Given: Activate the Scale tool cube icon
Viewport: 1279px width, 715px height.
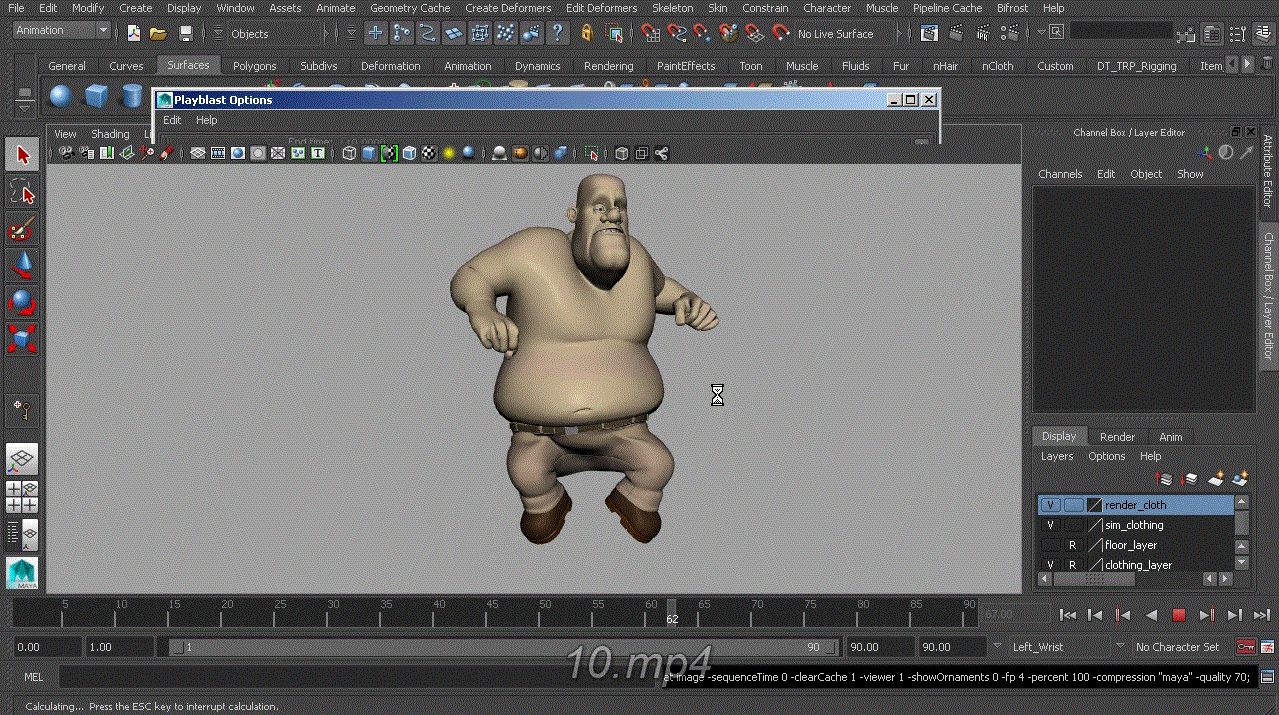Looking at the screenshot, I should [22, 339].
